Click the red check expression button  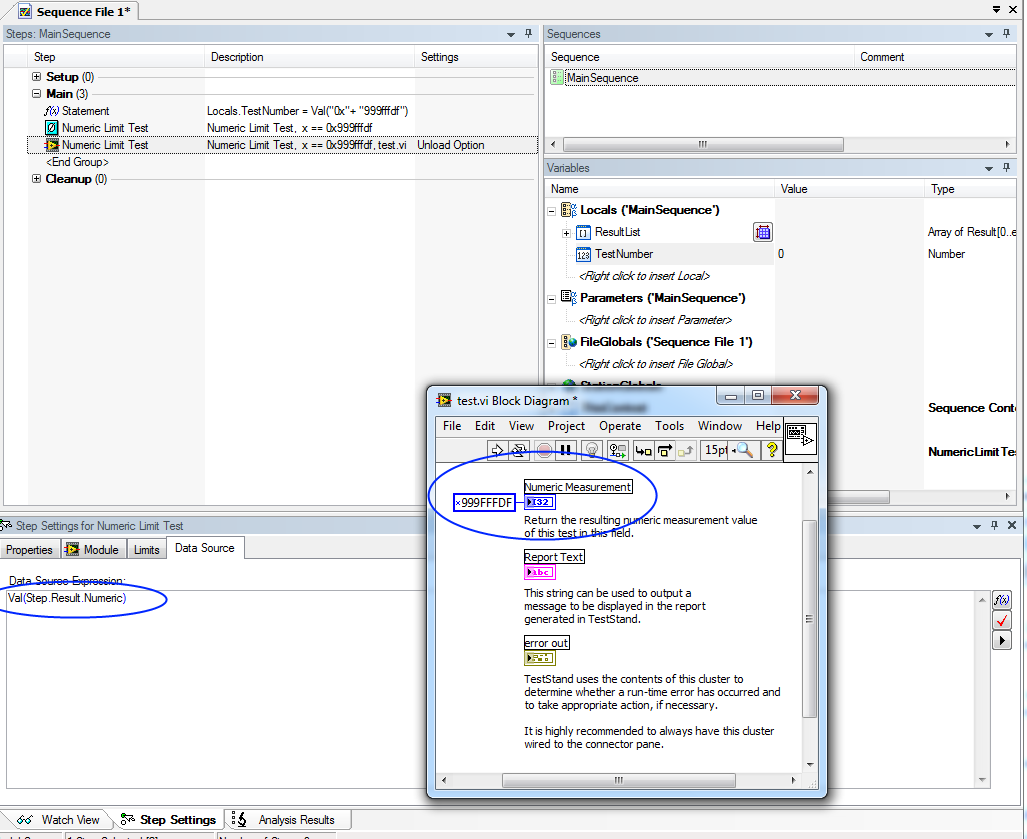[x=1001, y=620]
